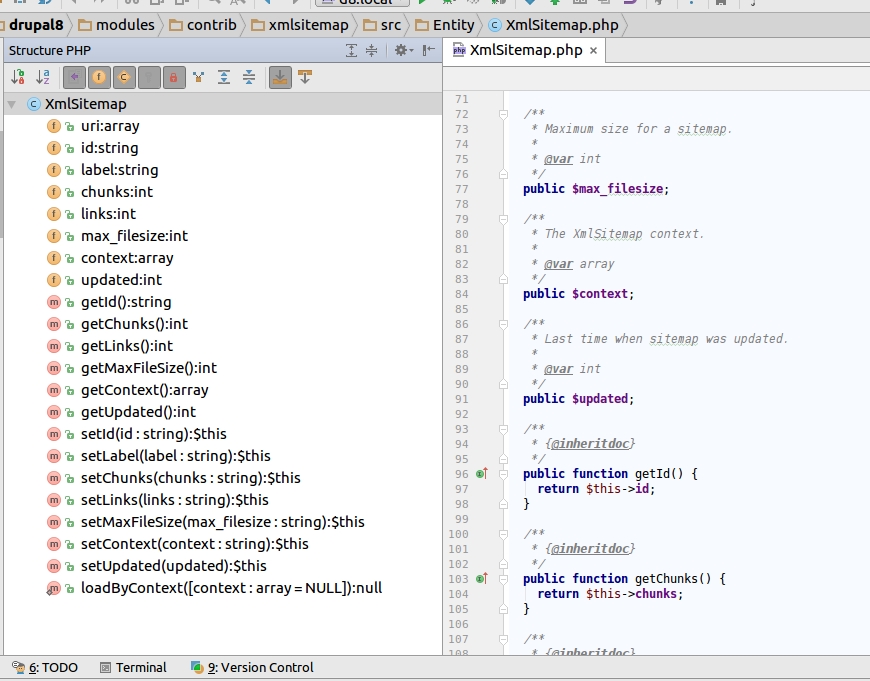This screenshot has width=870, height=681.
Task: Click the xmlsitemap folder breadcrumb
Action: [x=300, y=25]
